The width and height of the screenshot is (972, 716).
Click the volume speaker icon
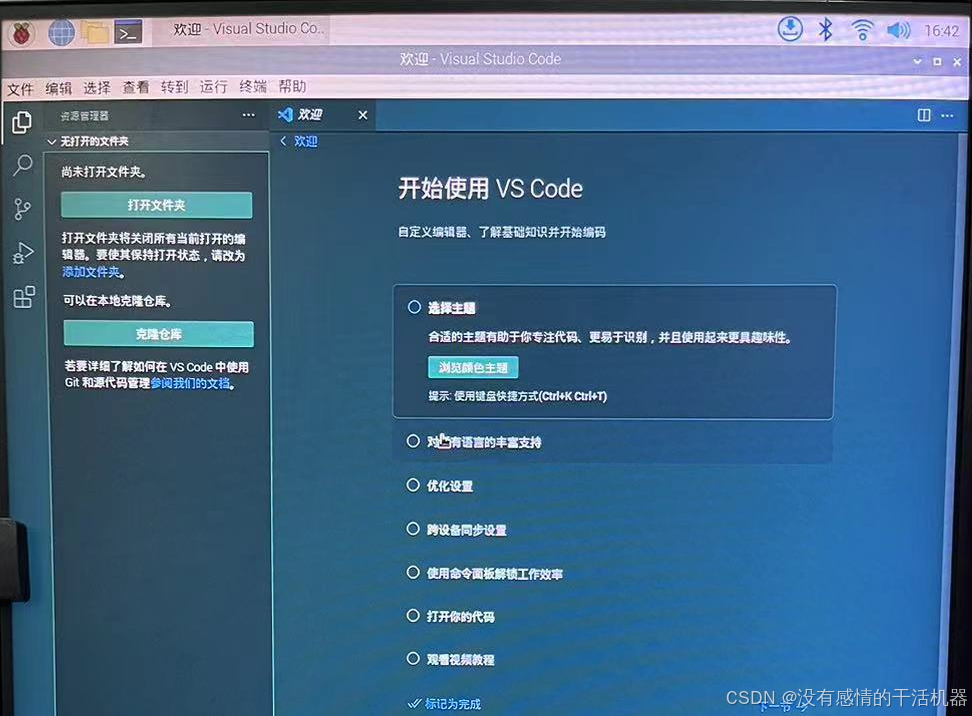(898, 30)
